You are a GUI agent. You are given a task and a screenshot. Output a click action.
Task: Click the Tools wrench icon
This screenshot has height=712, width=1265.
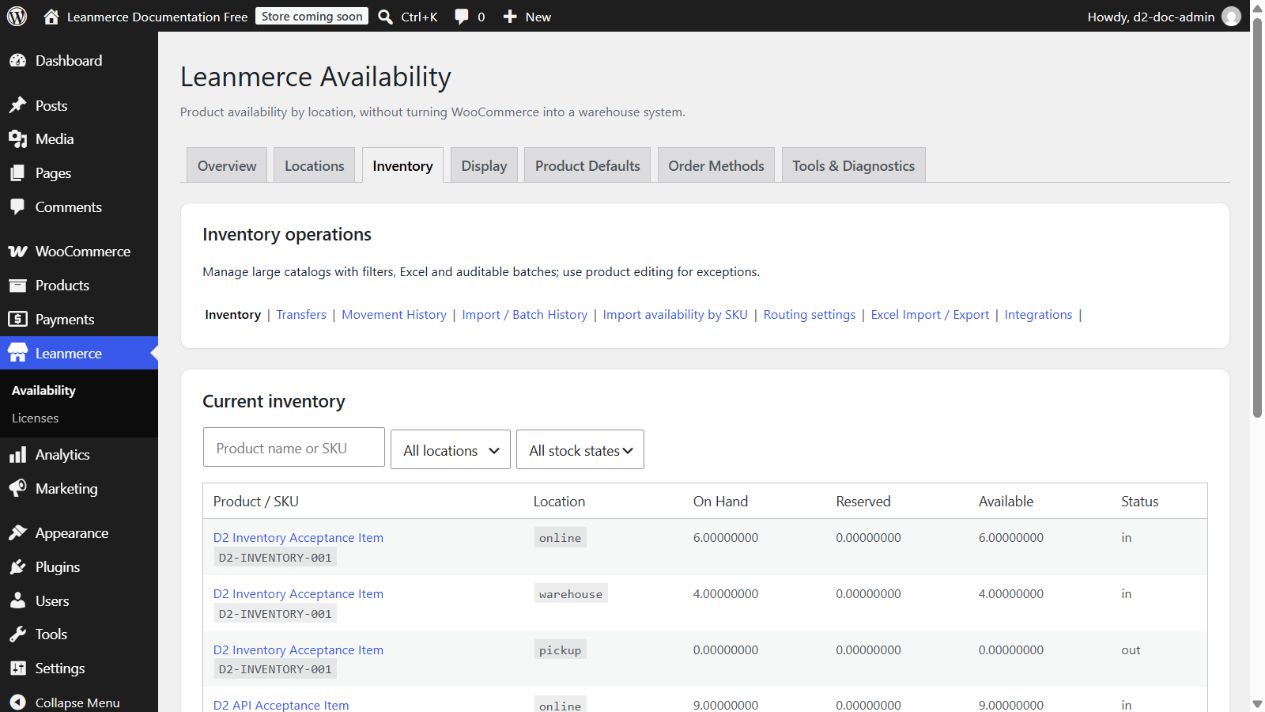[17, 634]
